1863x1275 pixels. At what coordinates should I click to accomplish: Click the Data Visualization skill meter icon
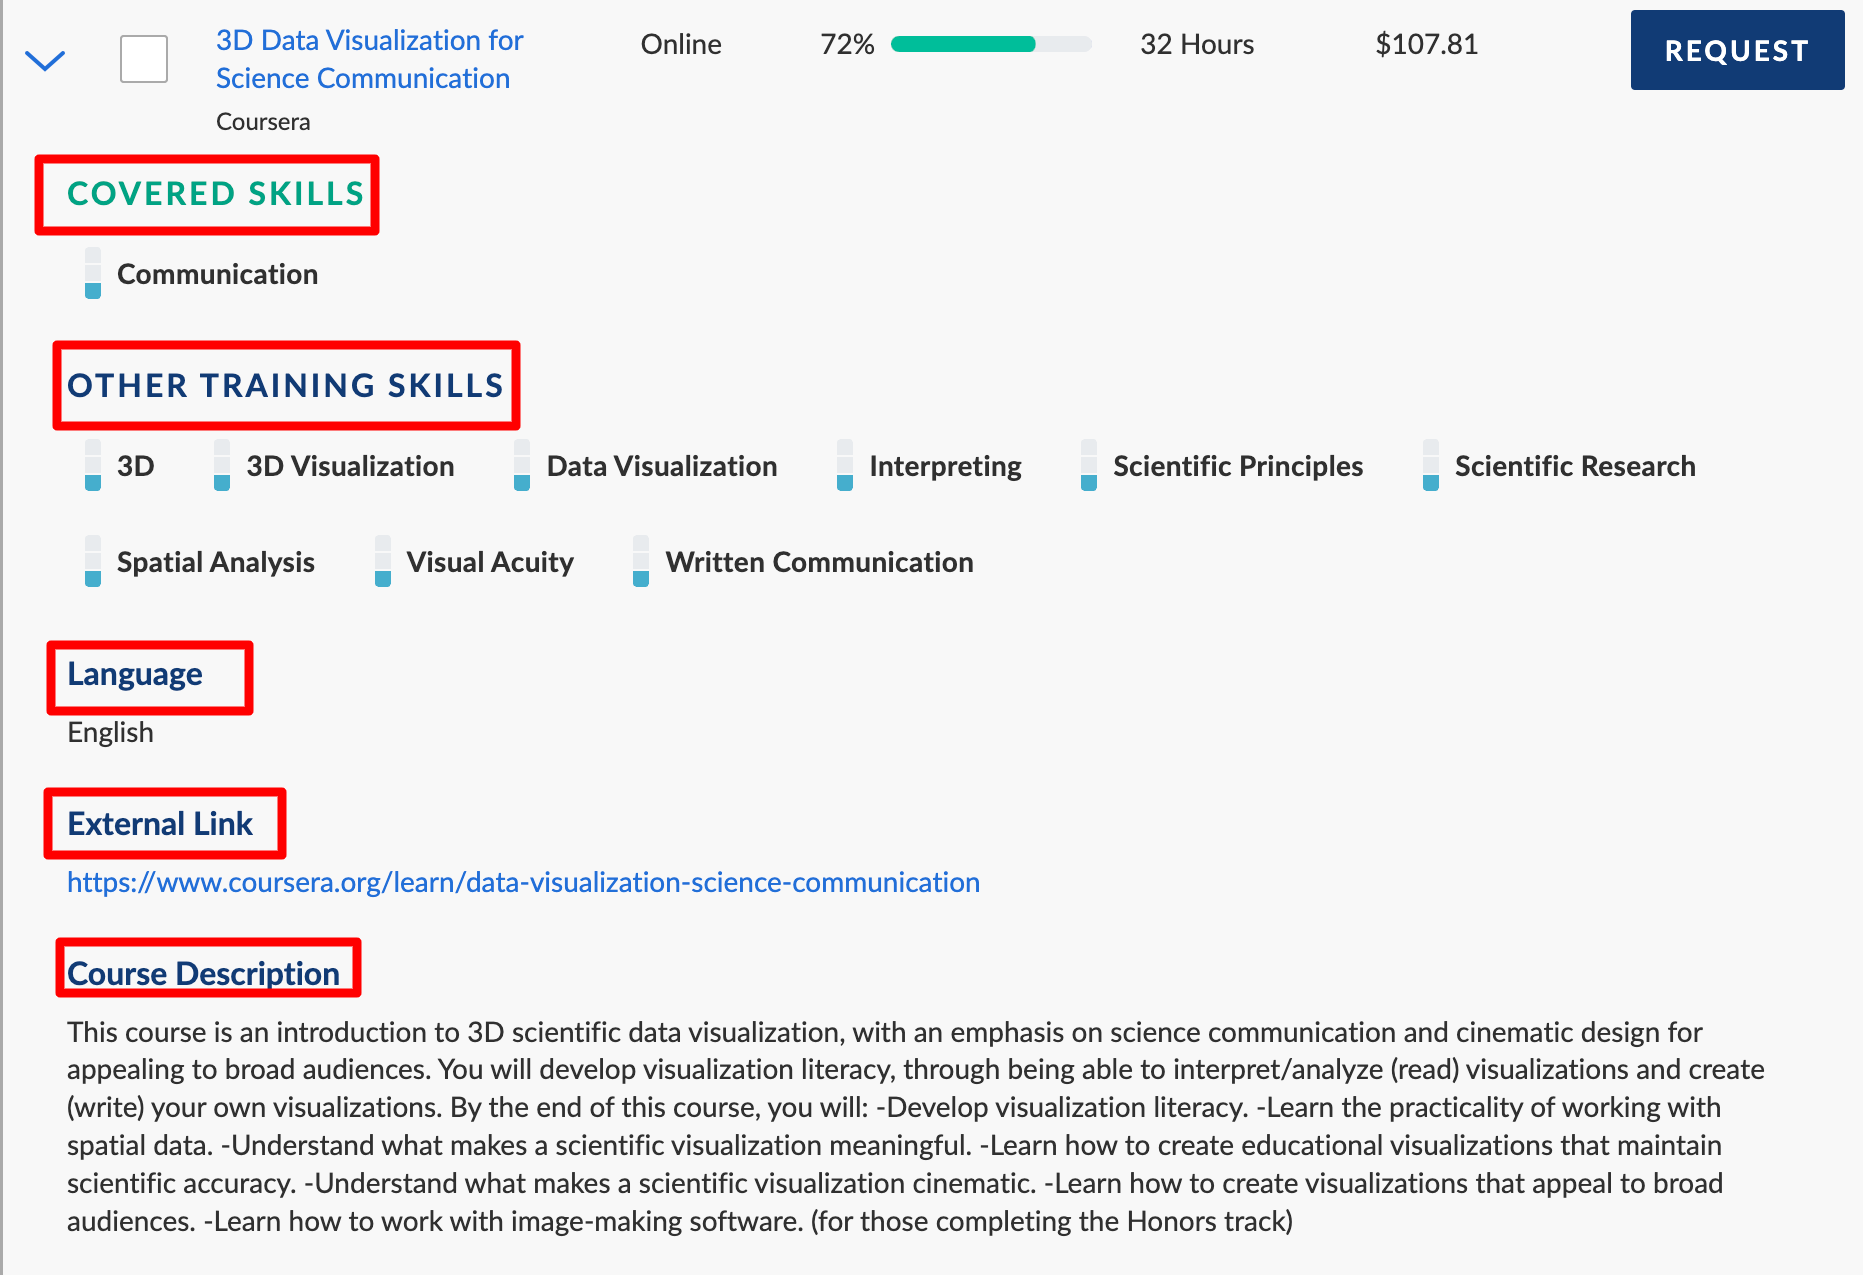pos(522,466)
